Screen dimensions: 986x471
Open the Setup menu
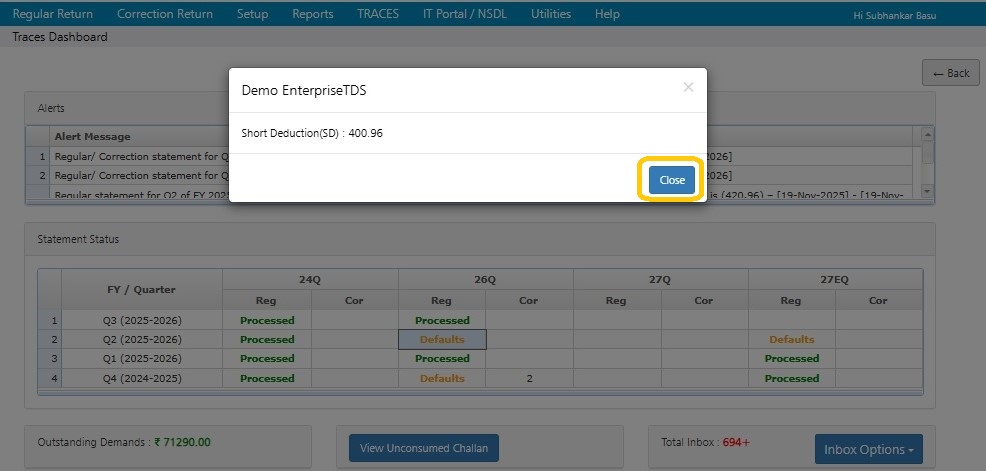[252, 14]
